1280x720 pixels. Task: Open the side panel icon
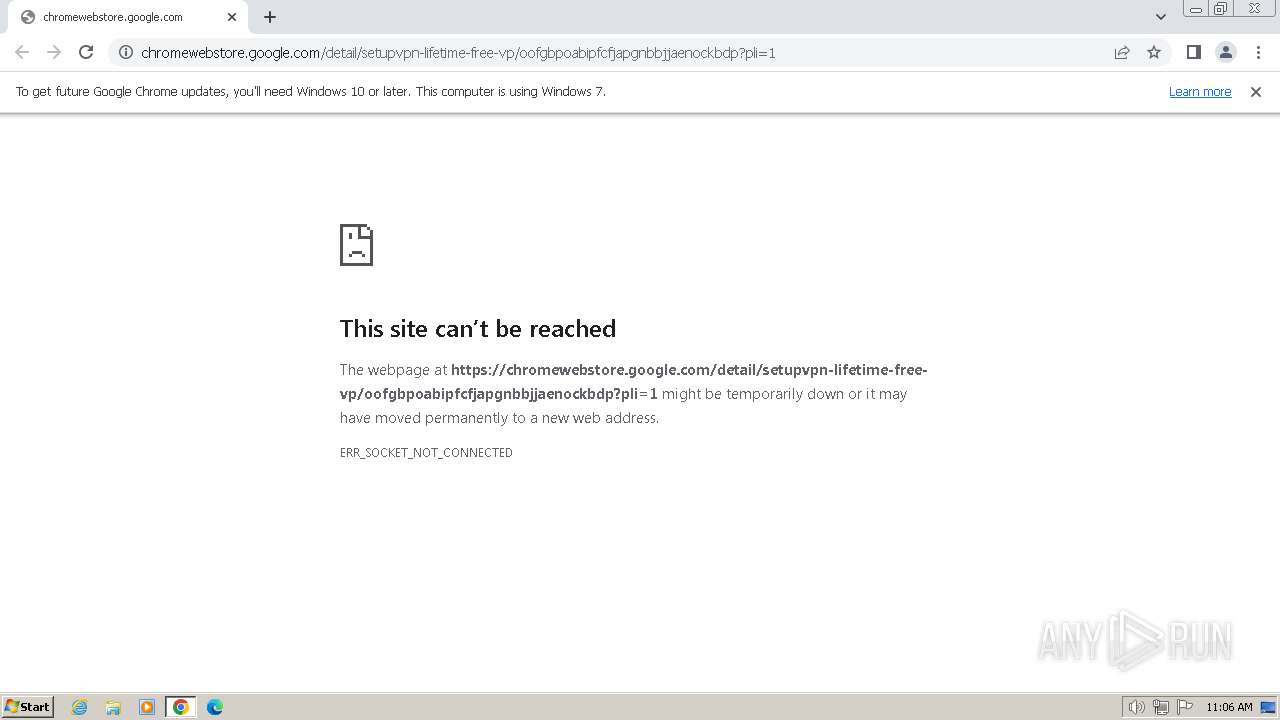coord(1193,52)
